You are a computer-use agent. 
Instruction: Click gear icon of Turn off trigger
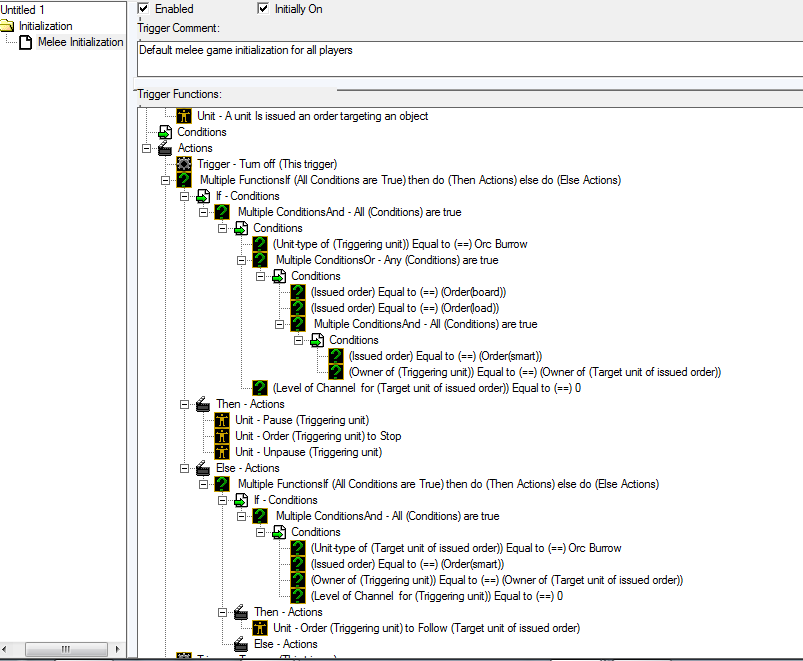(184, 164)
